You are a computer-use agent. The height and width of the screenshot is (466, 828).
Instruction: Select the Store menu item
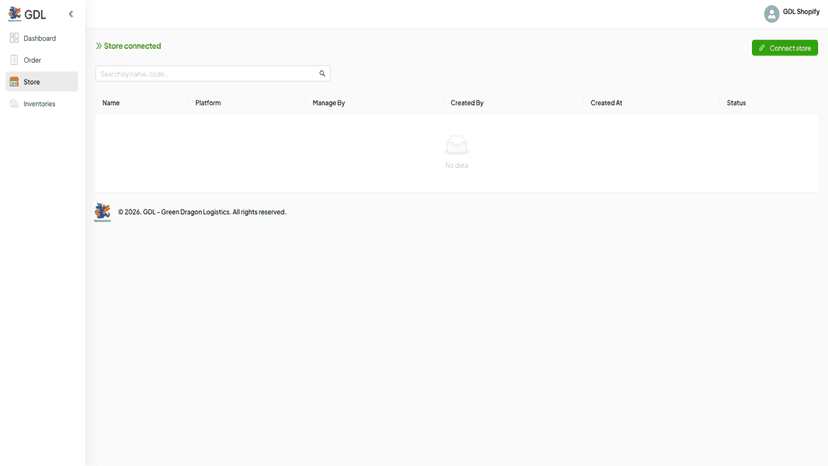click(42, 82)
